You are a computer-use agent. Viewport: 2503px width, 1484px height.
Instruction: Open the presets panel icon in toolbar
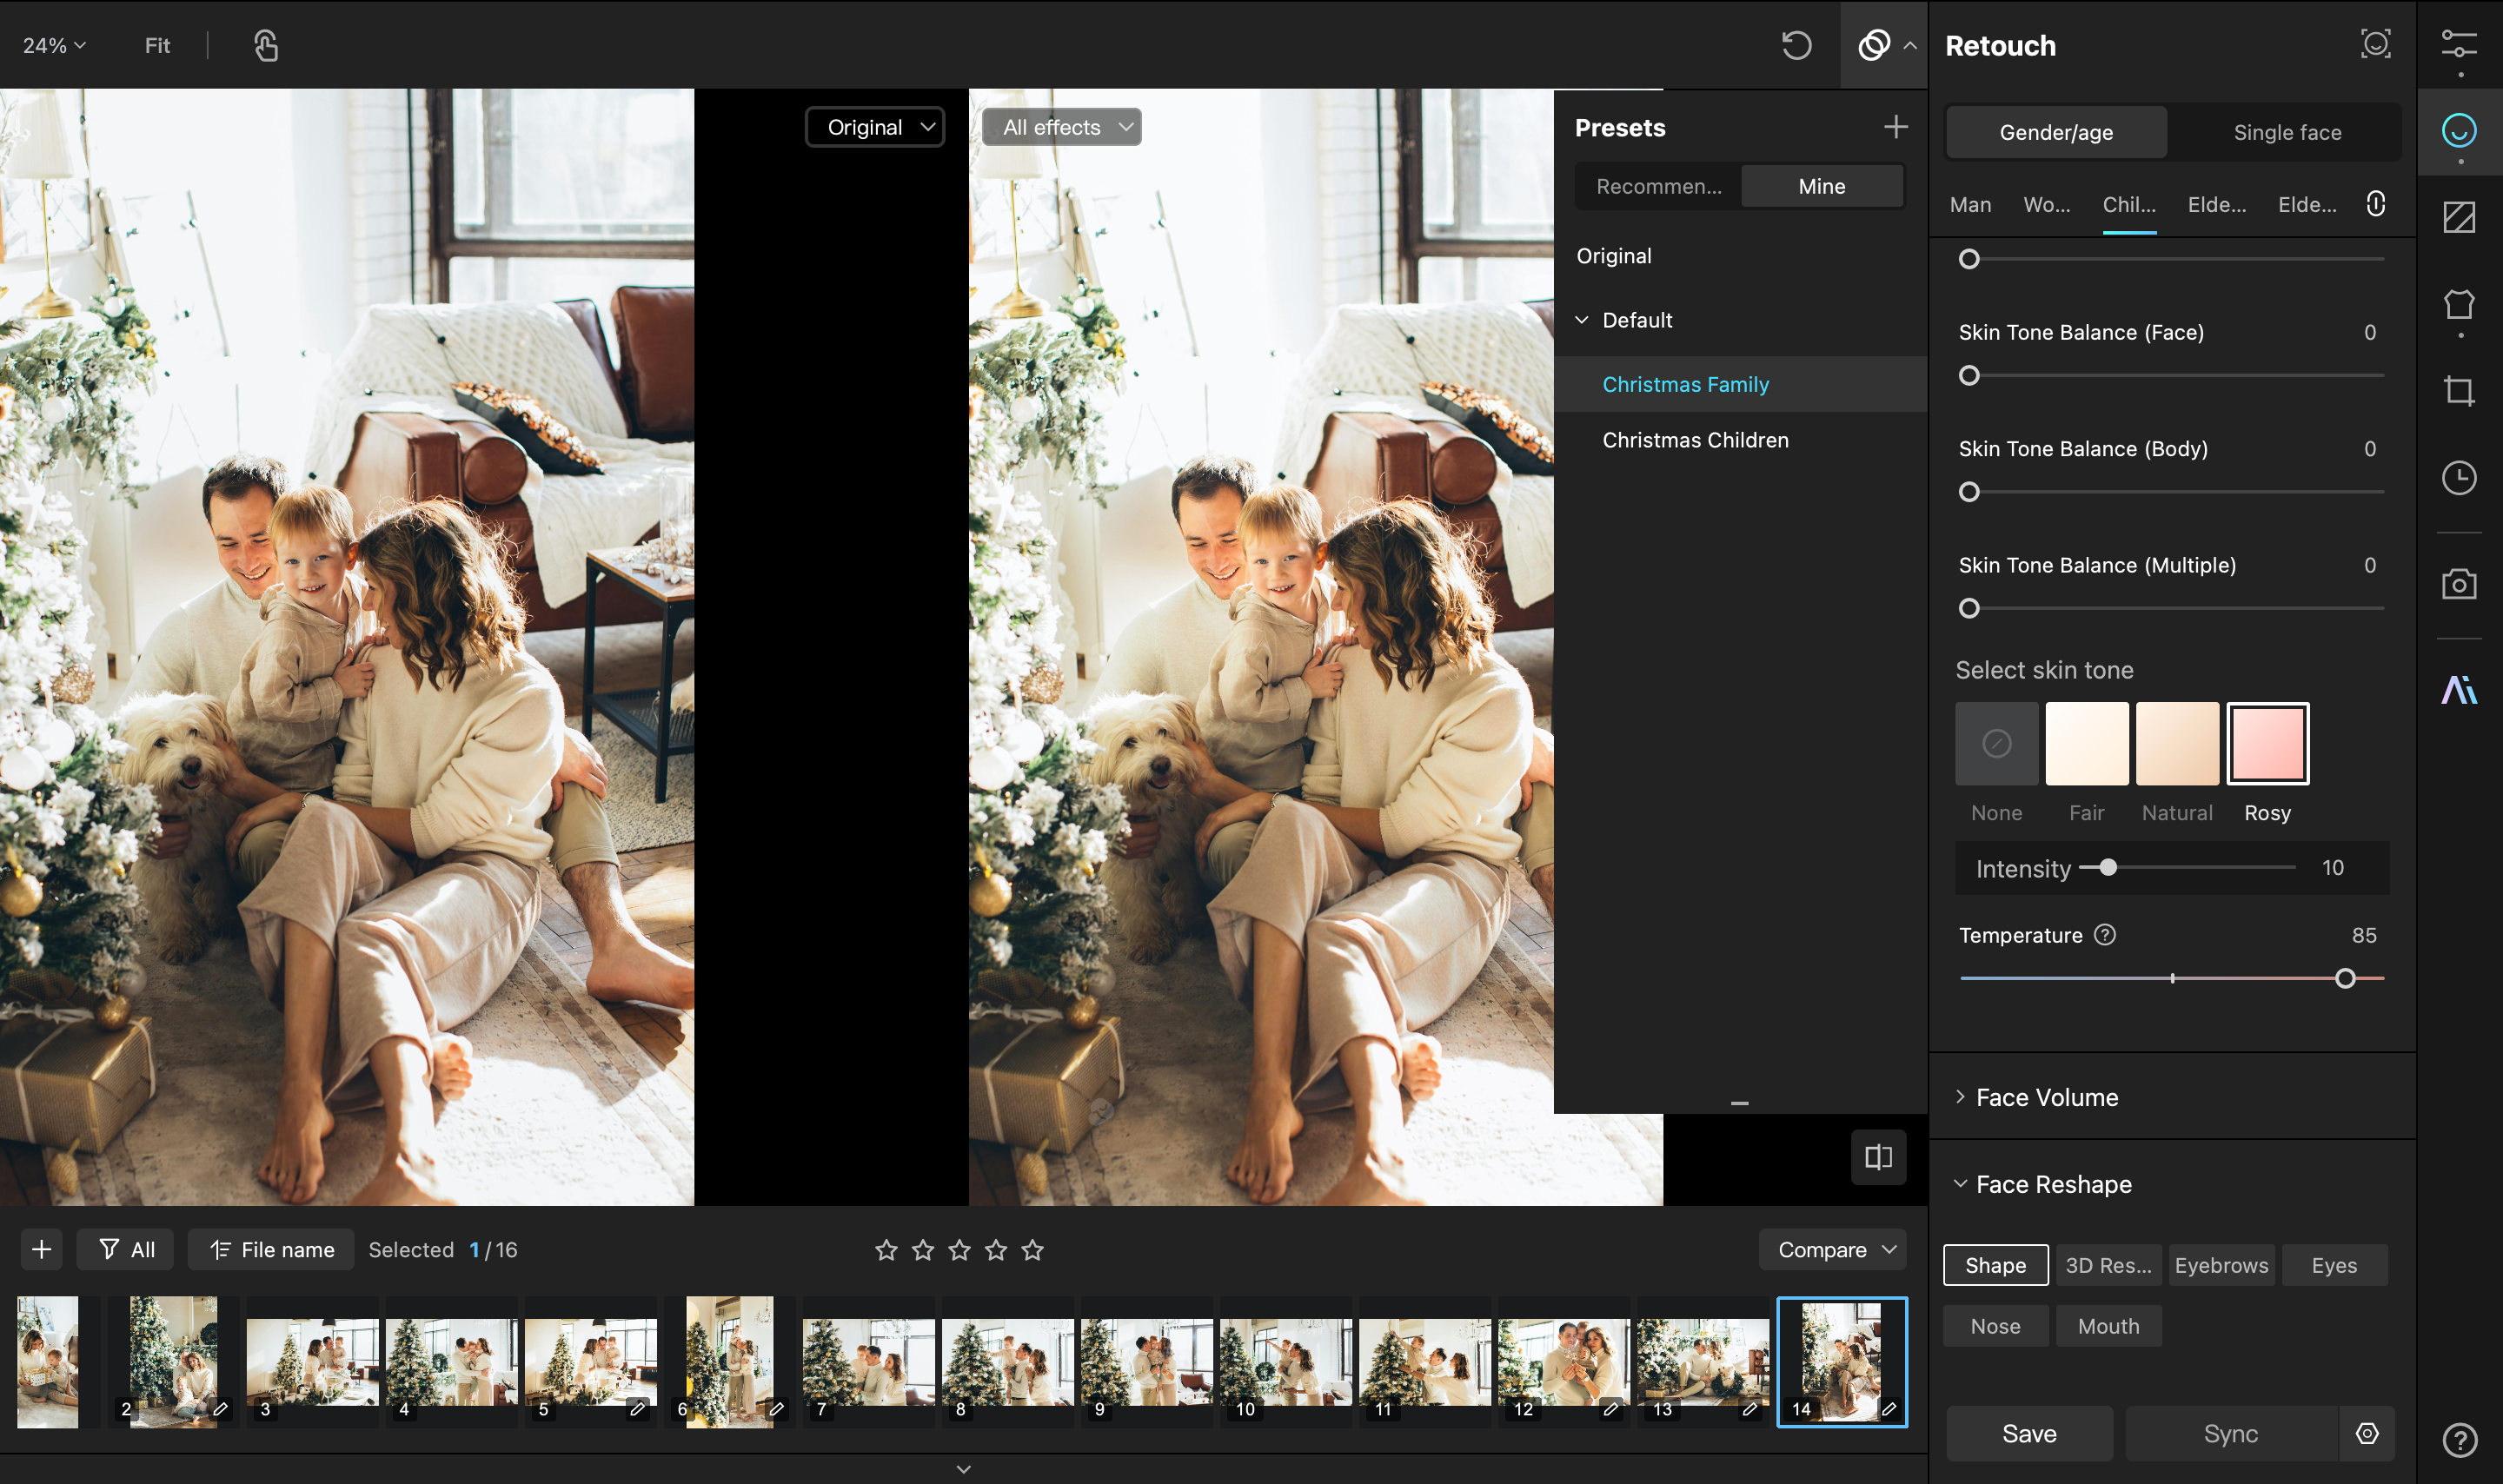(1874, 45)
